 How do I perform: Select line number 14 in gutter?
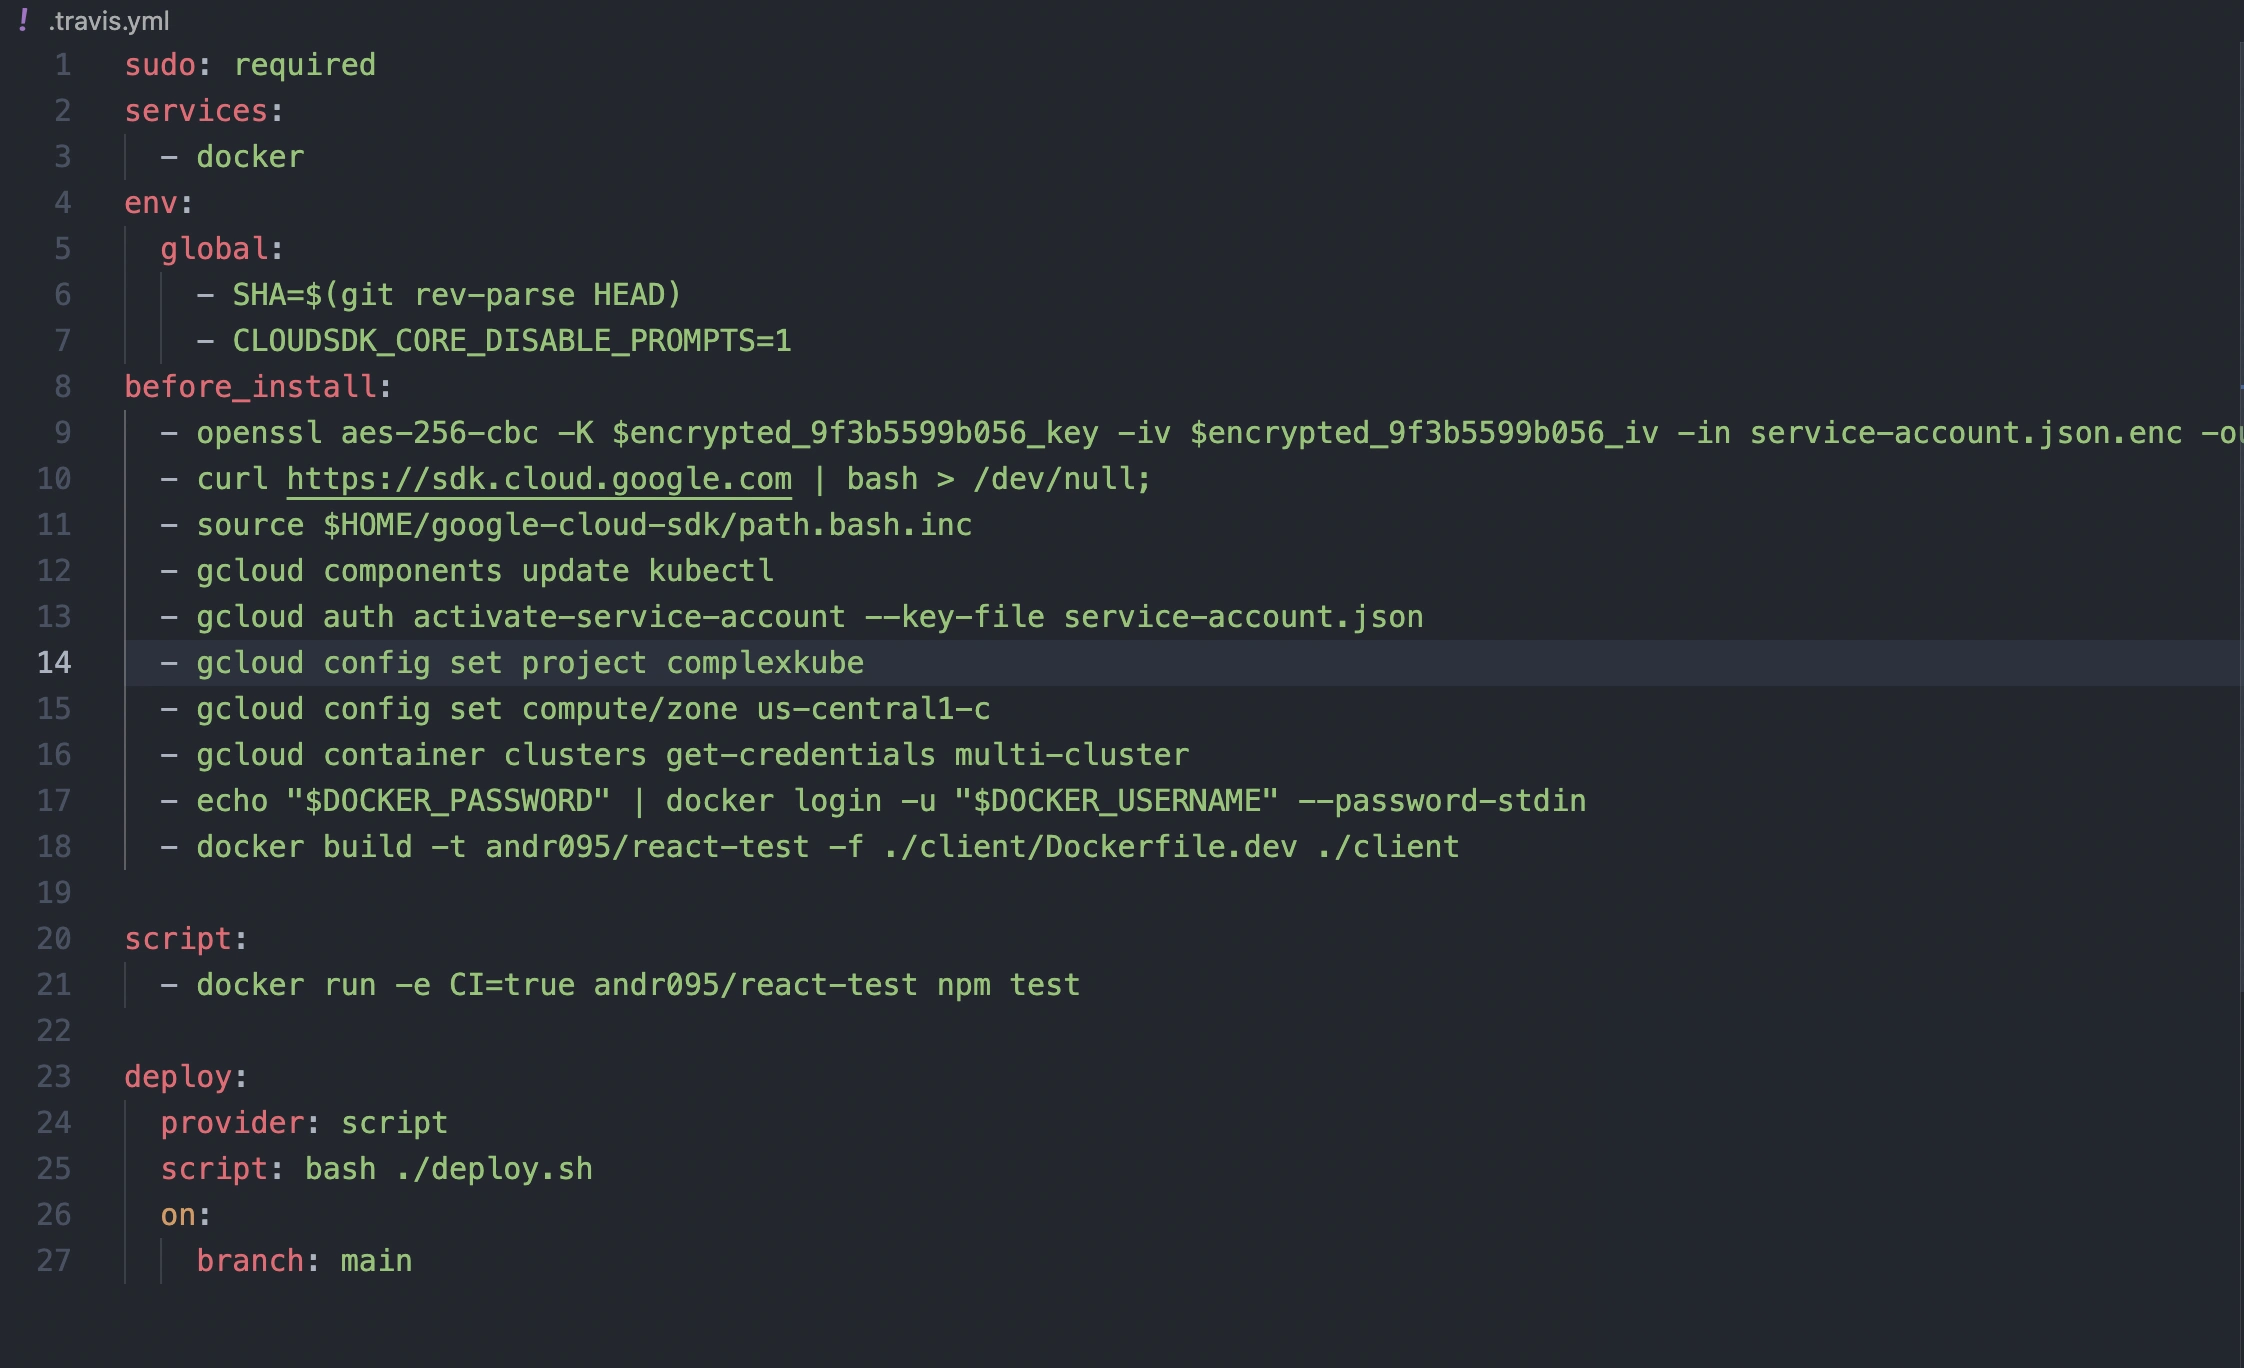point(54,662)
